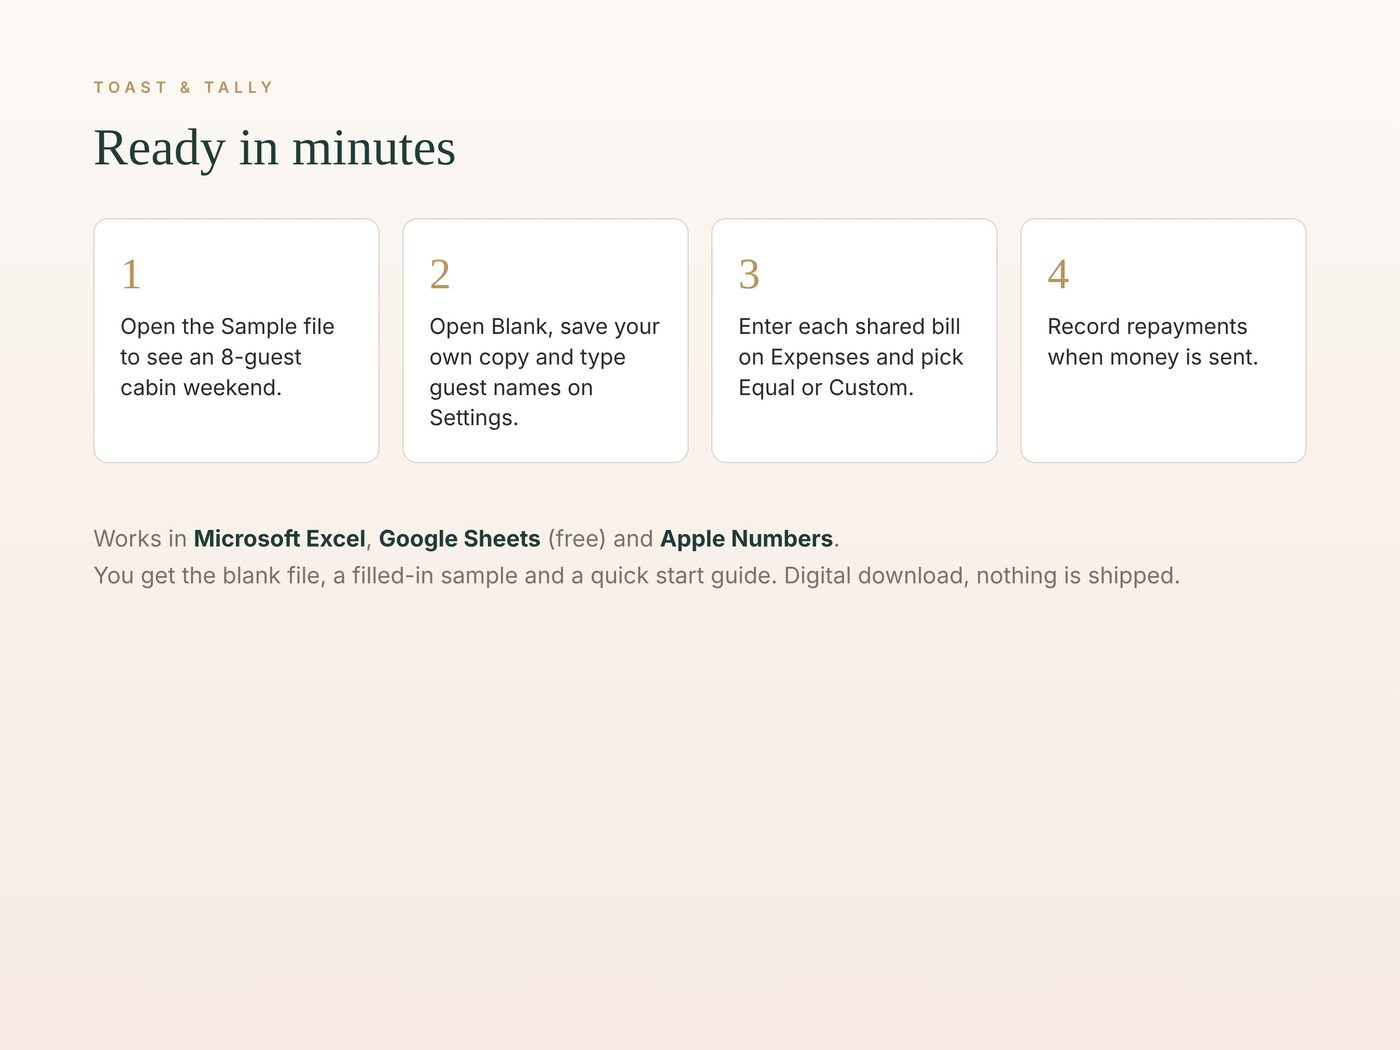1400x1050 pixels.
Task: Select the 'Ready in minutes' heading
Action: (x=275, y=148)
